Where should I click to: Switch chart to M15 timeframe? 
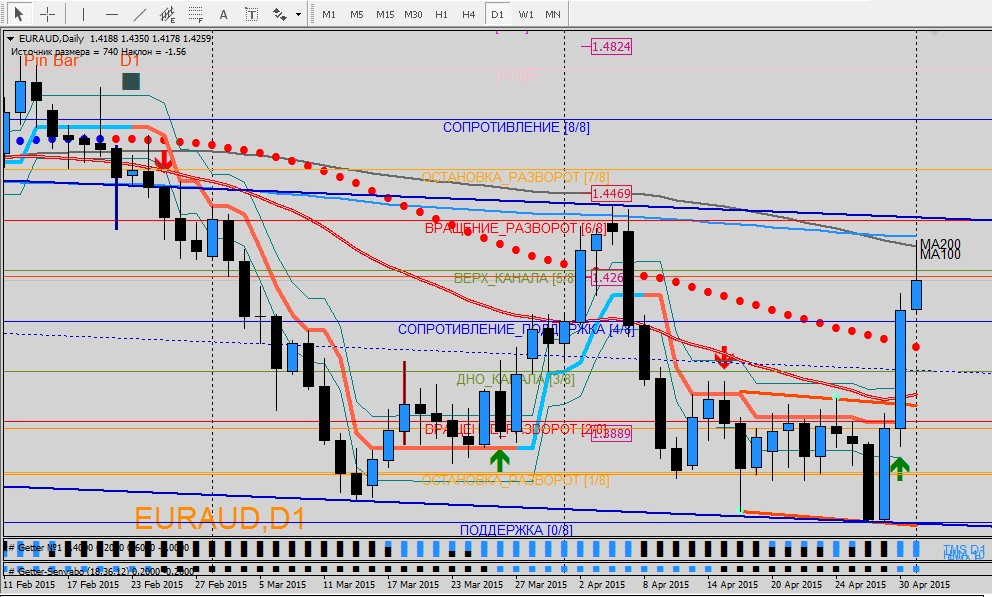pyautogui.click(x=385, y=14)
